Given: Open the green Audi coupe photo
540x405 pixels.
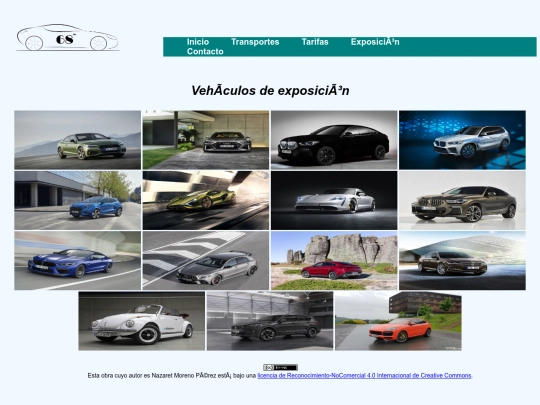Looking at the screenshot, I should (77, 140).
